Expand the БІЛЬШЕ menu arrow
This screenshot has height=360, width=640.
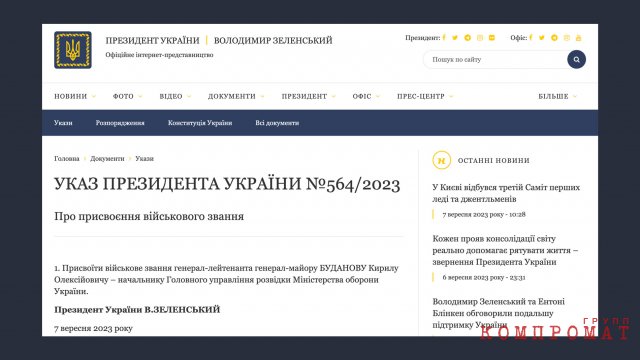pyautogui.click(x=575, y=96)
